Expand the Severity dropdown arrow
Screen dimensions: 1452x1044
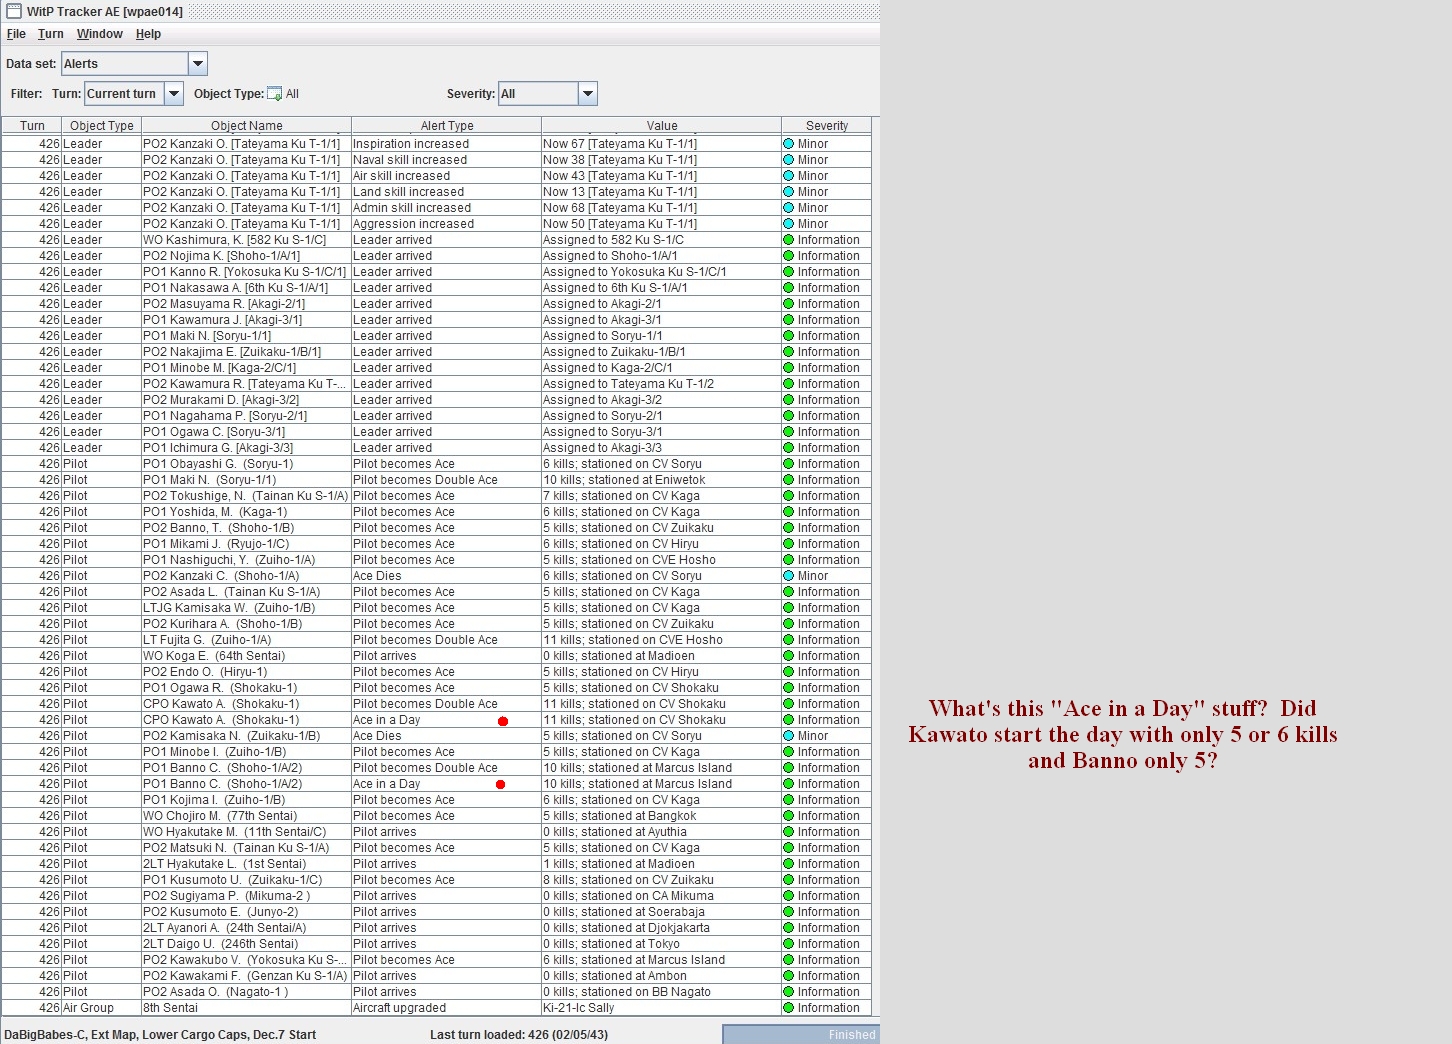588,94
